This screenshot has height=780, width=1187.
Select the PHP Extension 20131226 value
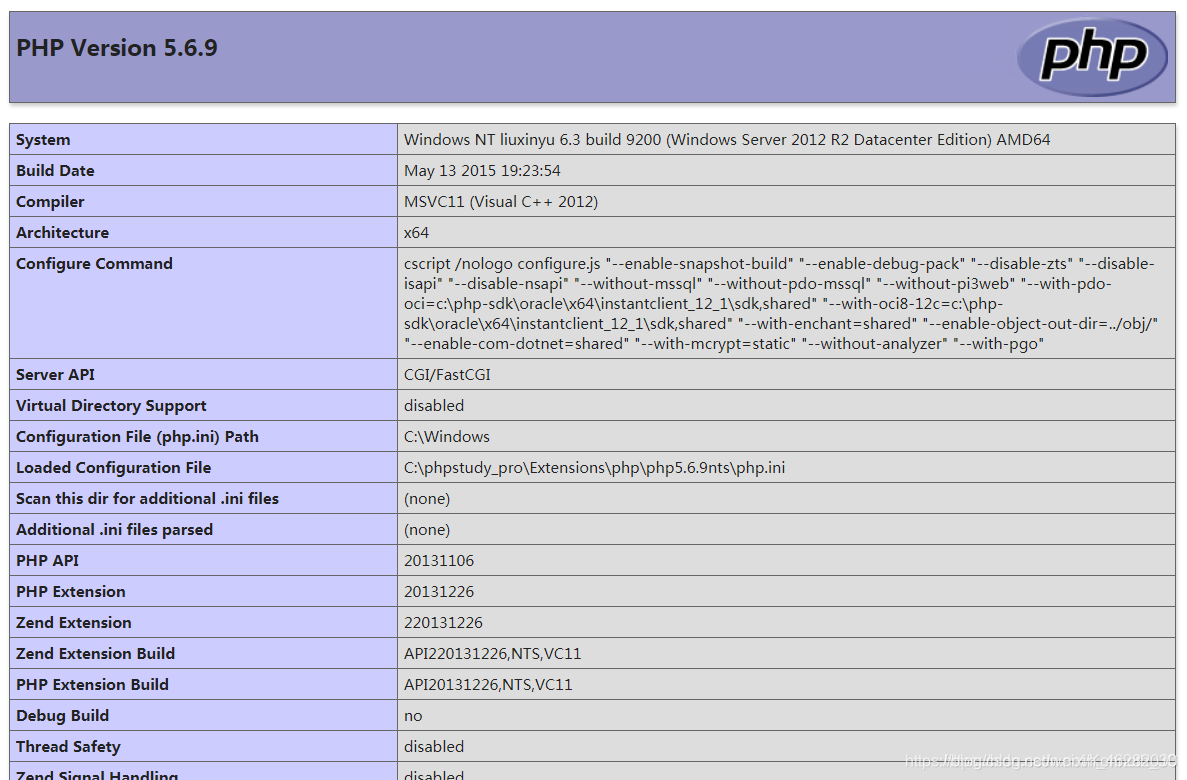436,591
